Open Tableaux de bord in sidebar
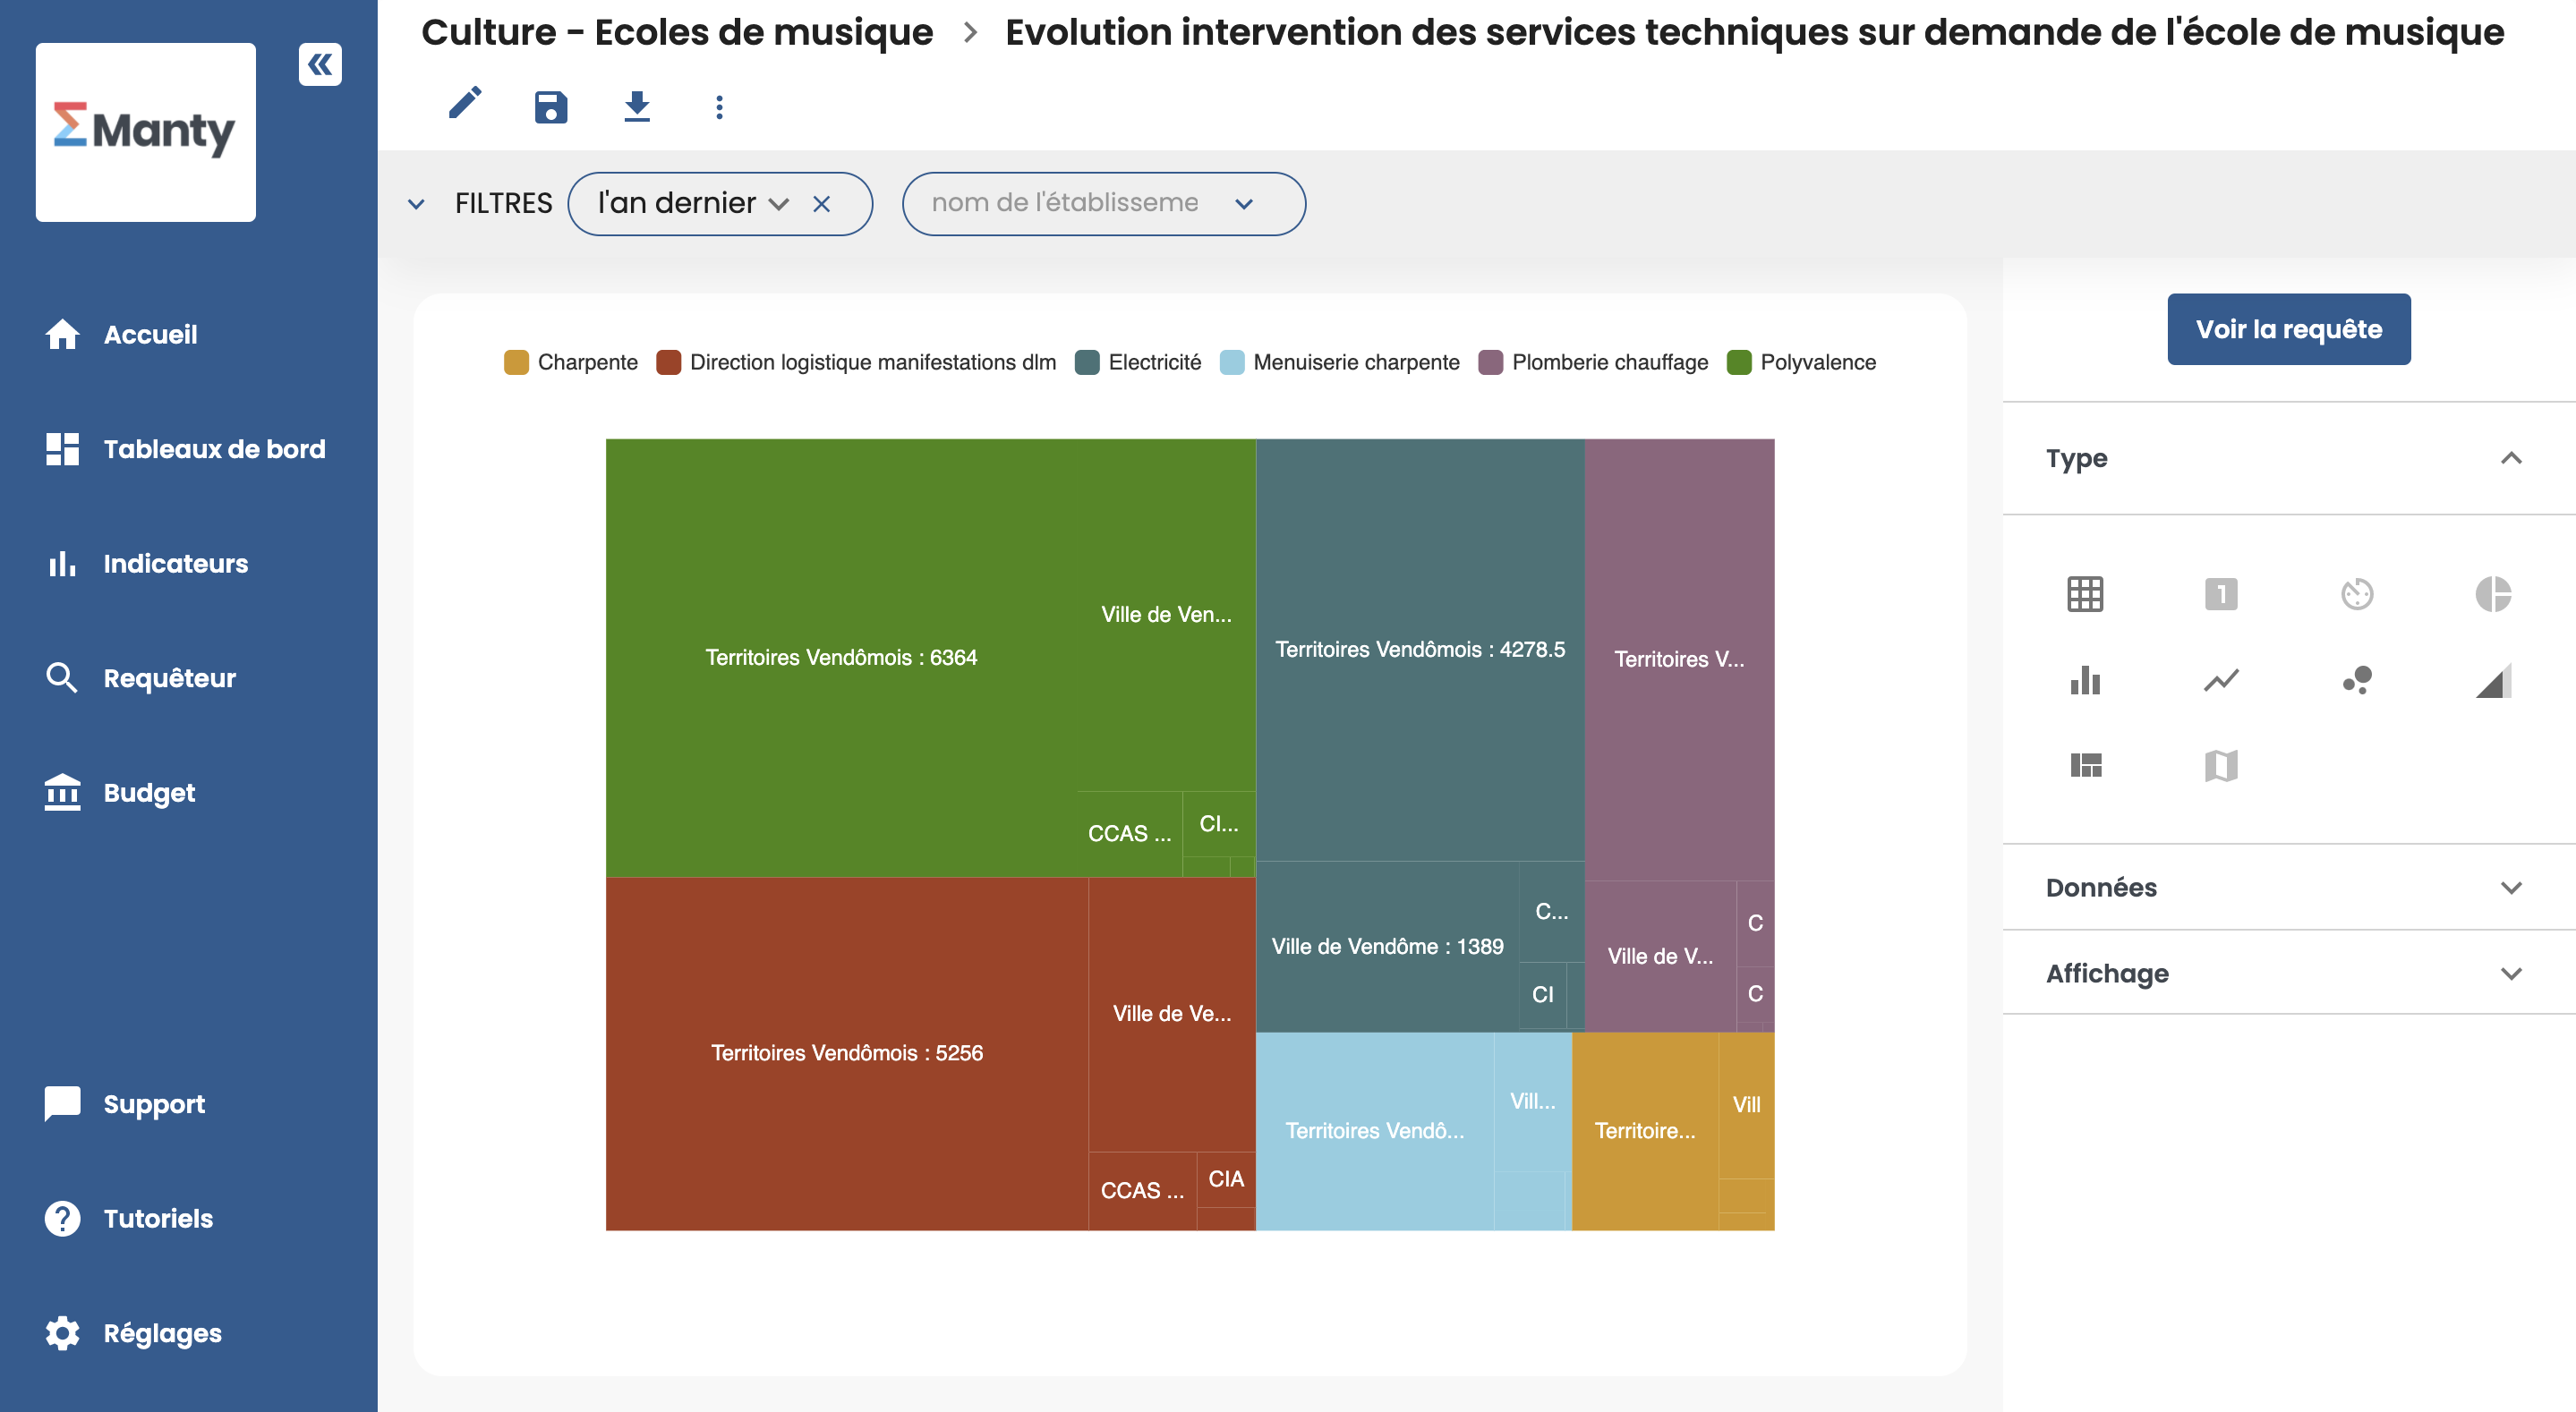 point(214,449)
